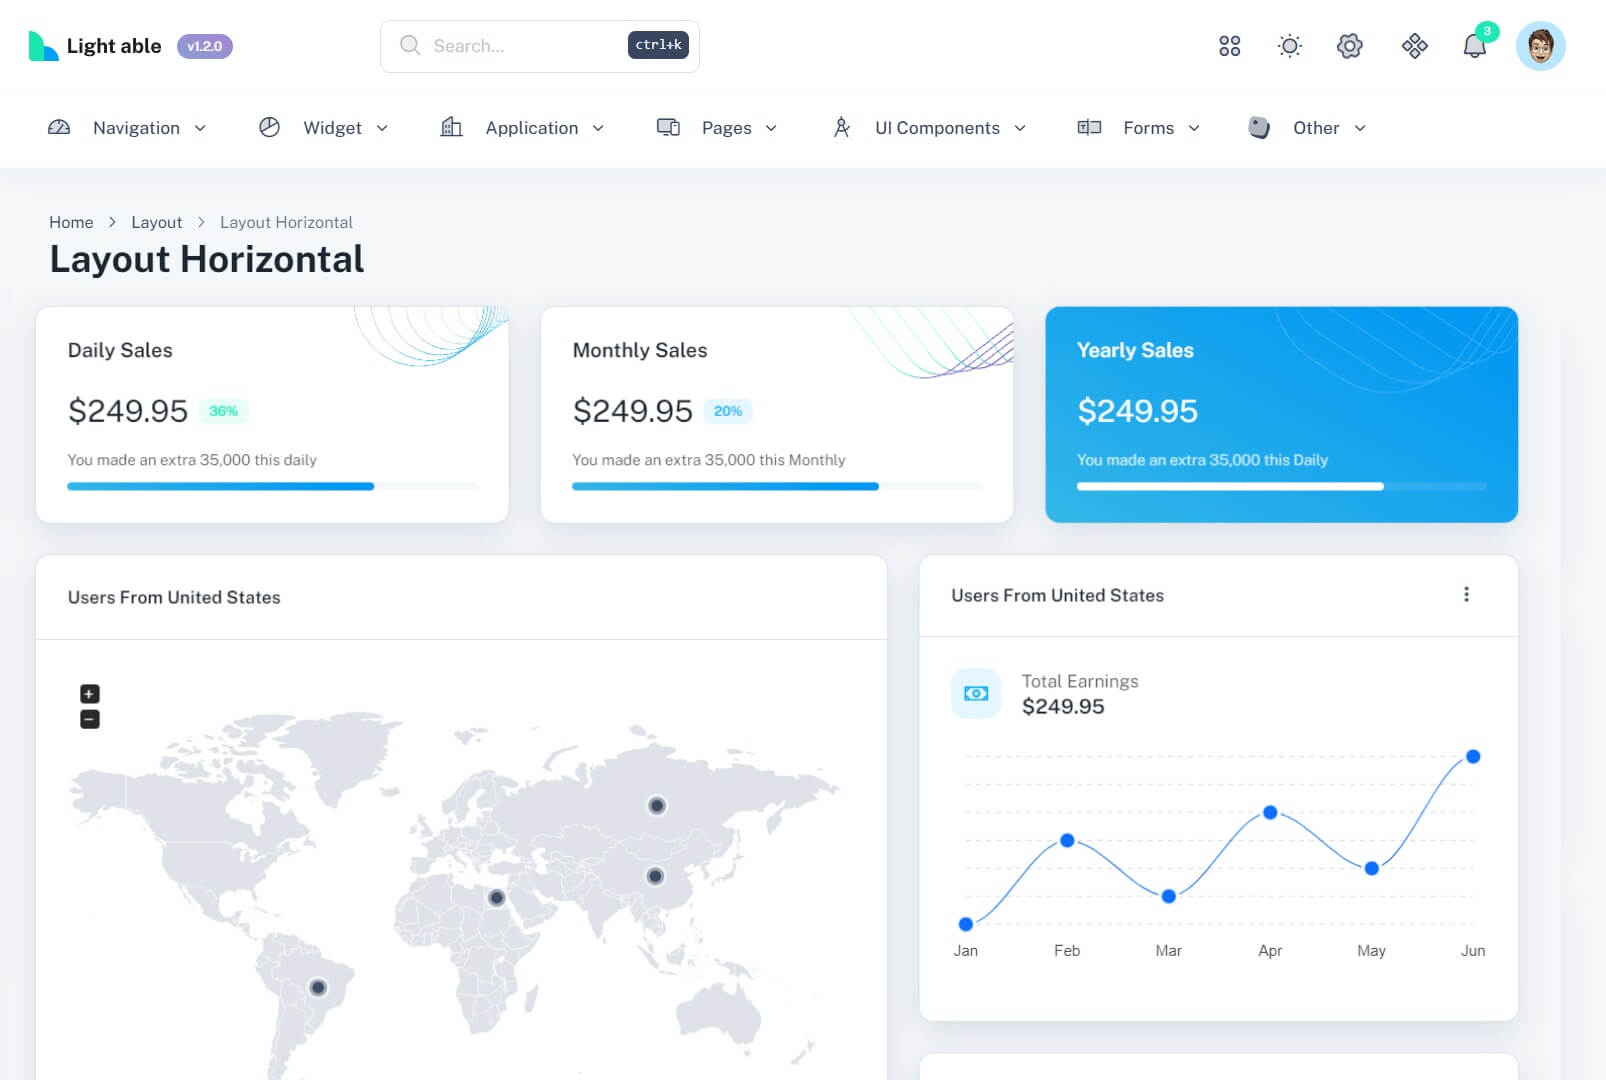
Task: Open the Forms menu
Action: pos(1139,128)
